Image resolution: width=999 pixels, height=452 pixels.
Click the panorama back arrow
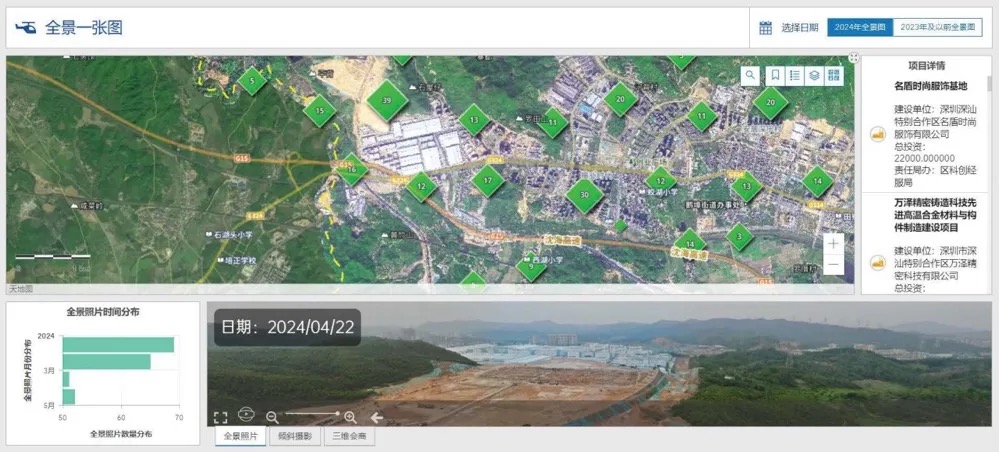click(x=377, y=417)
